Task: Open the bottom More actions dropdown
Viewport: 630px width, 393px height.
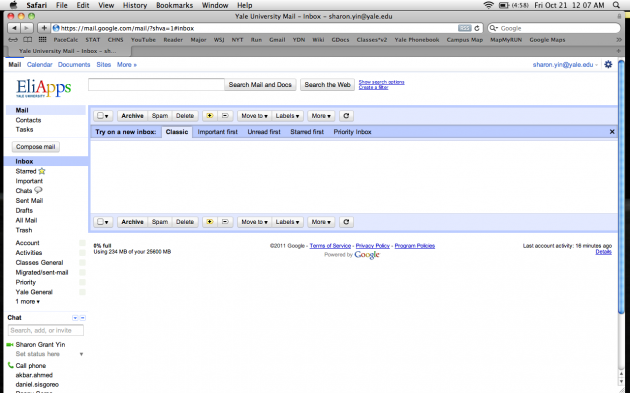Action: pos(321,222)
